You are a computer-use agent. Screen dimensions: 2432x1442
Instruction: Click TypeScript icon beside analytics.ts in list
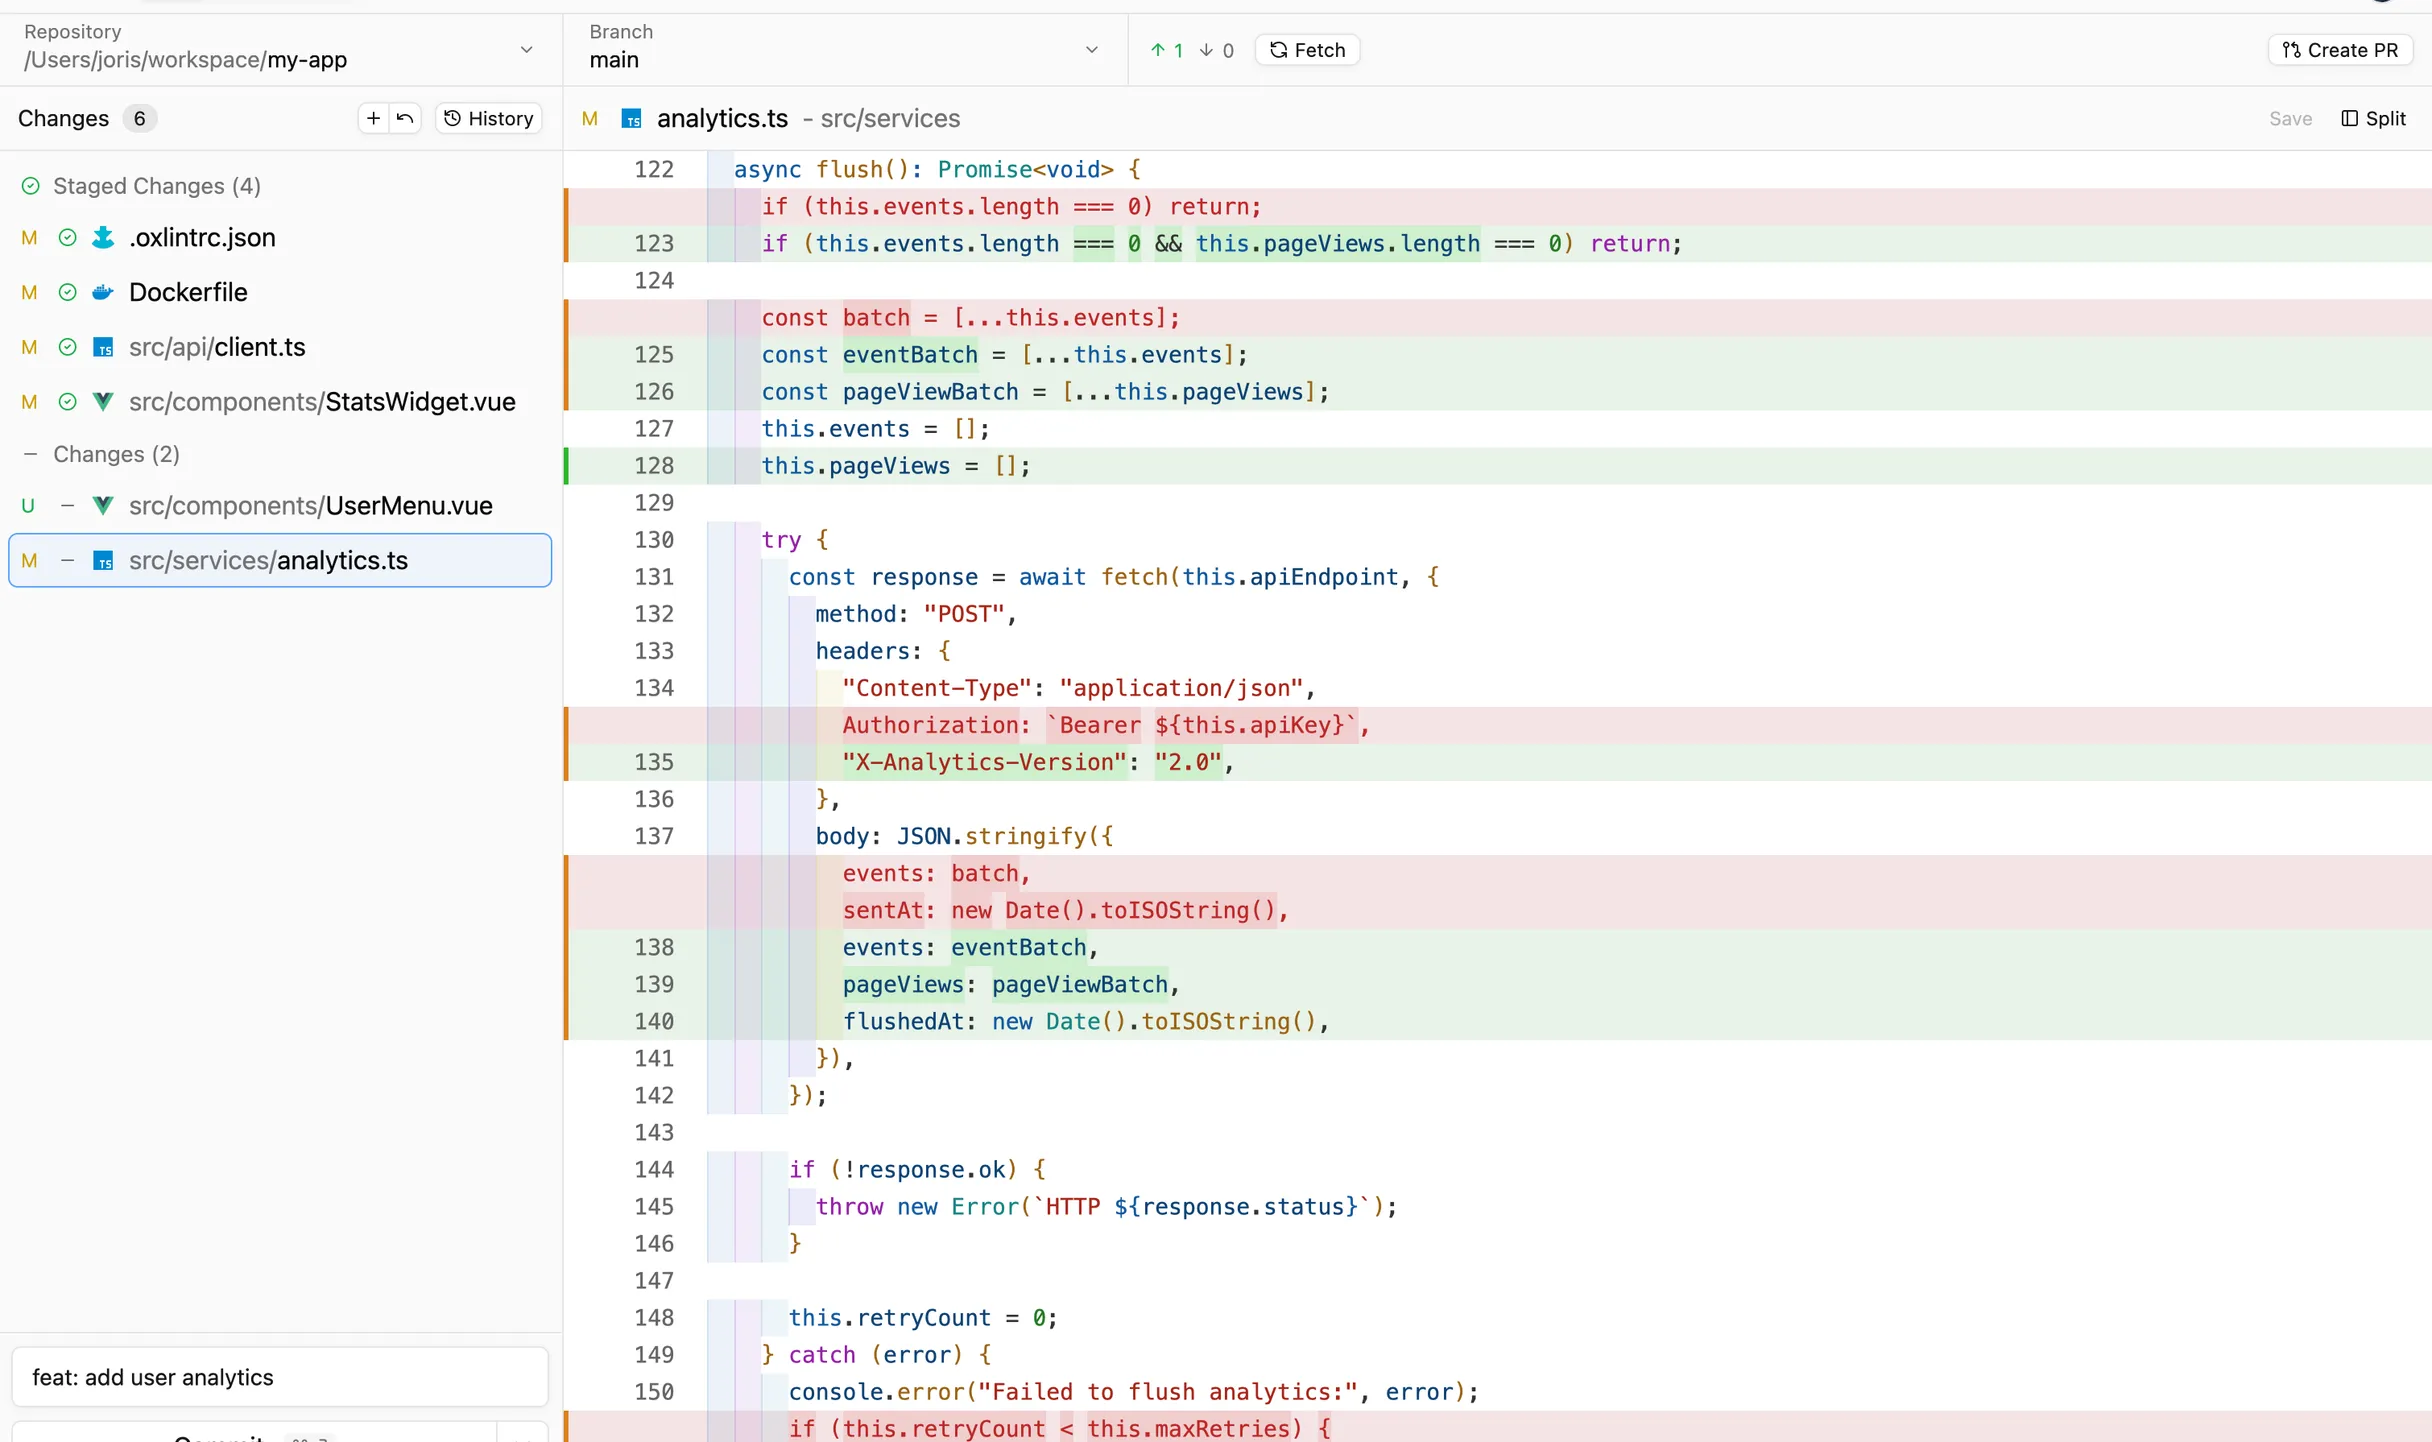tap(103, 561)
